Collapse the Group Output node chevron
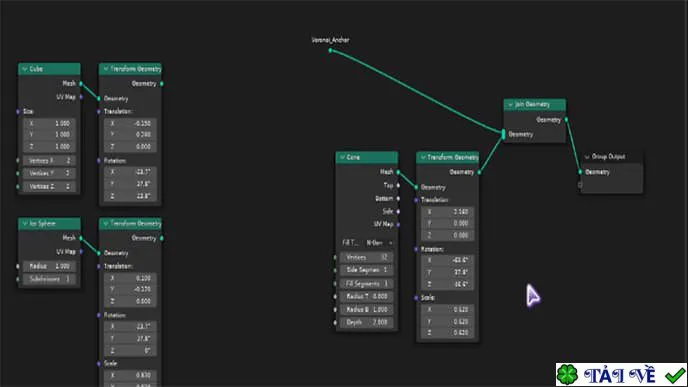 (x=587, y=157)
